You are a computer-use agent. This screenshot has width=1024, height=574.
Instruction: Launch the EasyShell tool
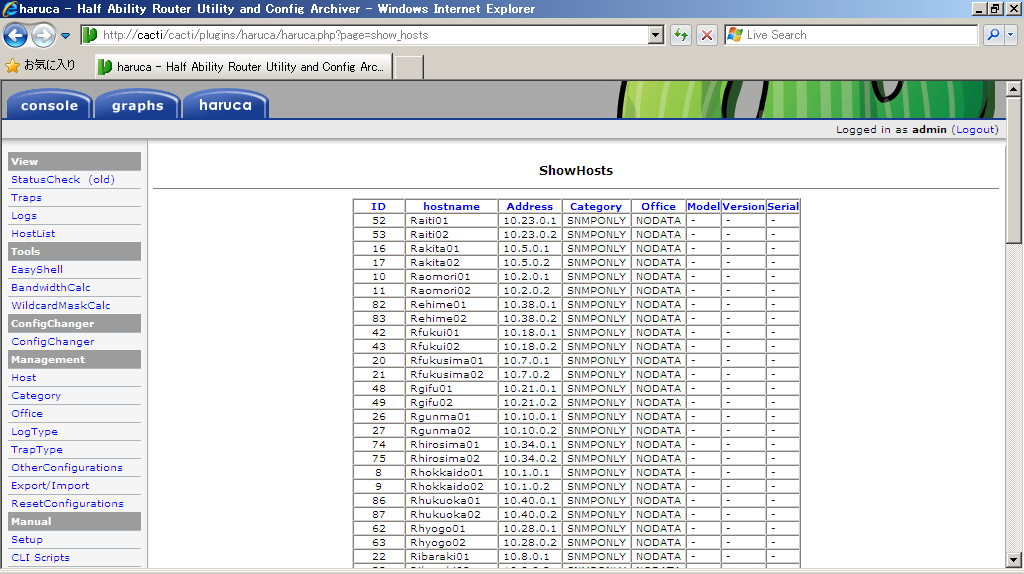[x=37, y=269]
